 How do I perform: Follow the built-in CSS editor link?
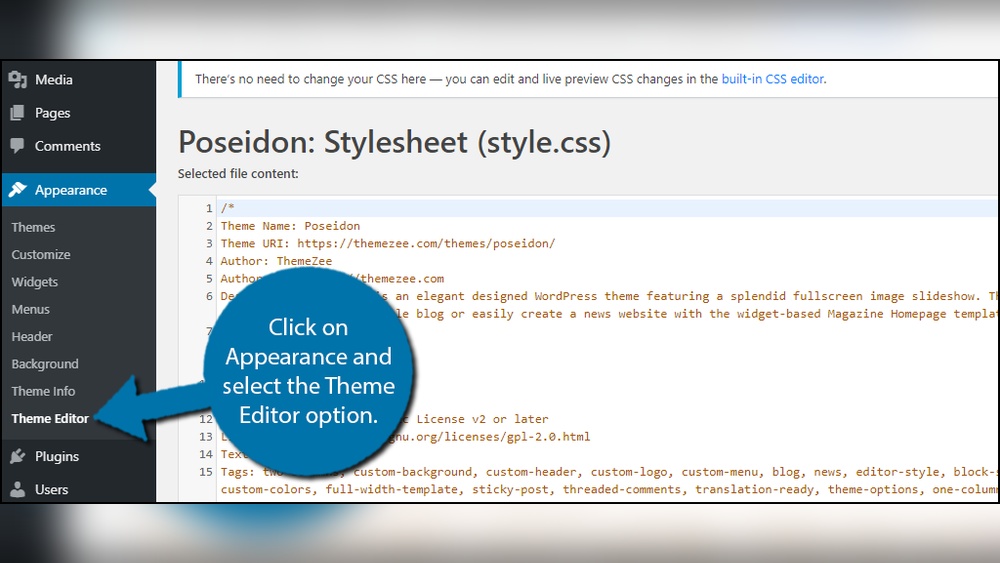[773, 79]
